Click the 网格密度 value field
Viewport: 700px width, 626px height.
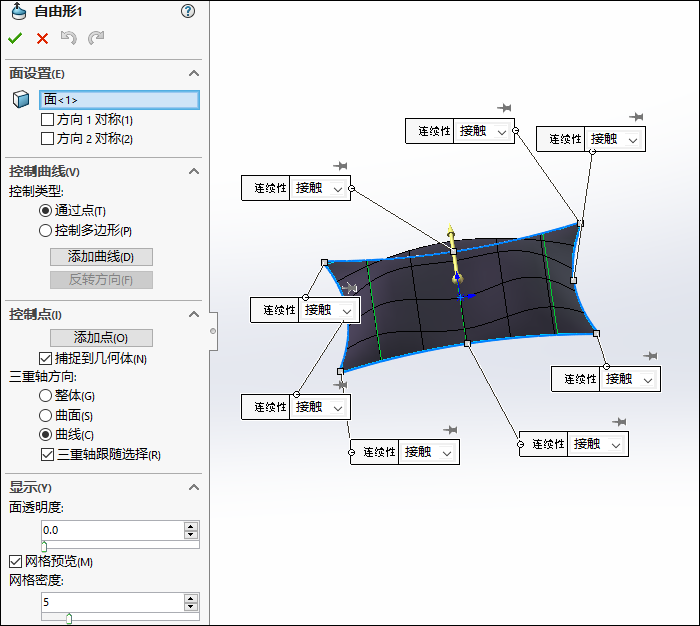point(112,602)
